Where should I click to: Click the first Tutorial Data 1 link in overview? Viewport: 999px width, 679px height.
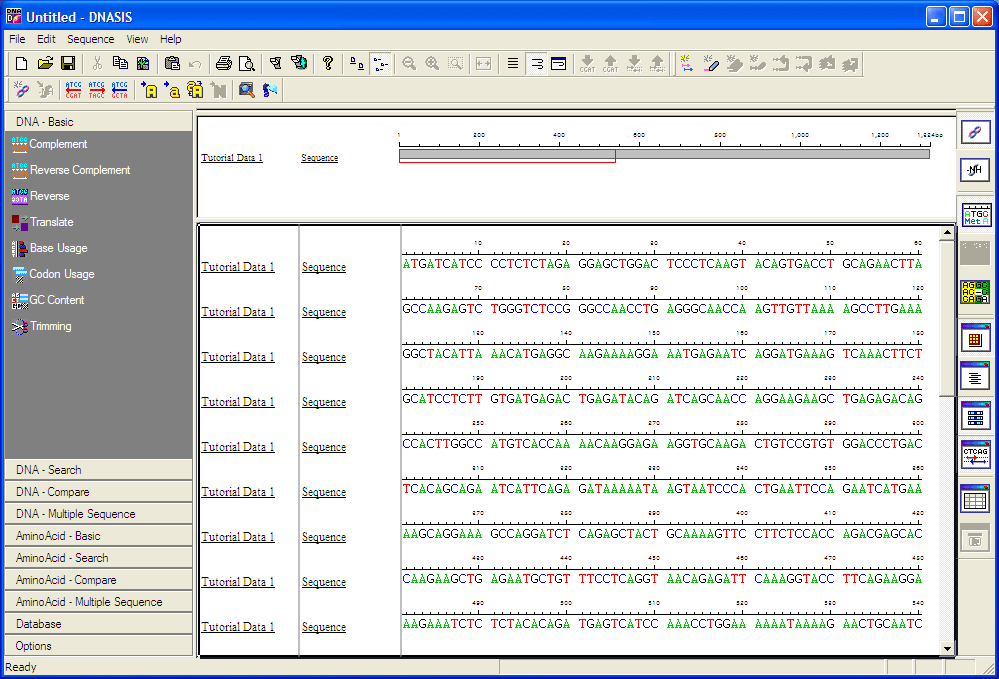tap(232, 158)
